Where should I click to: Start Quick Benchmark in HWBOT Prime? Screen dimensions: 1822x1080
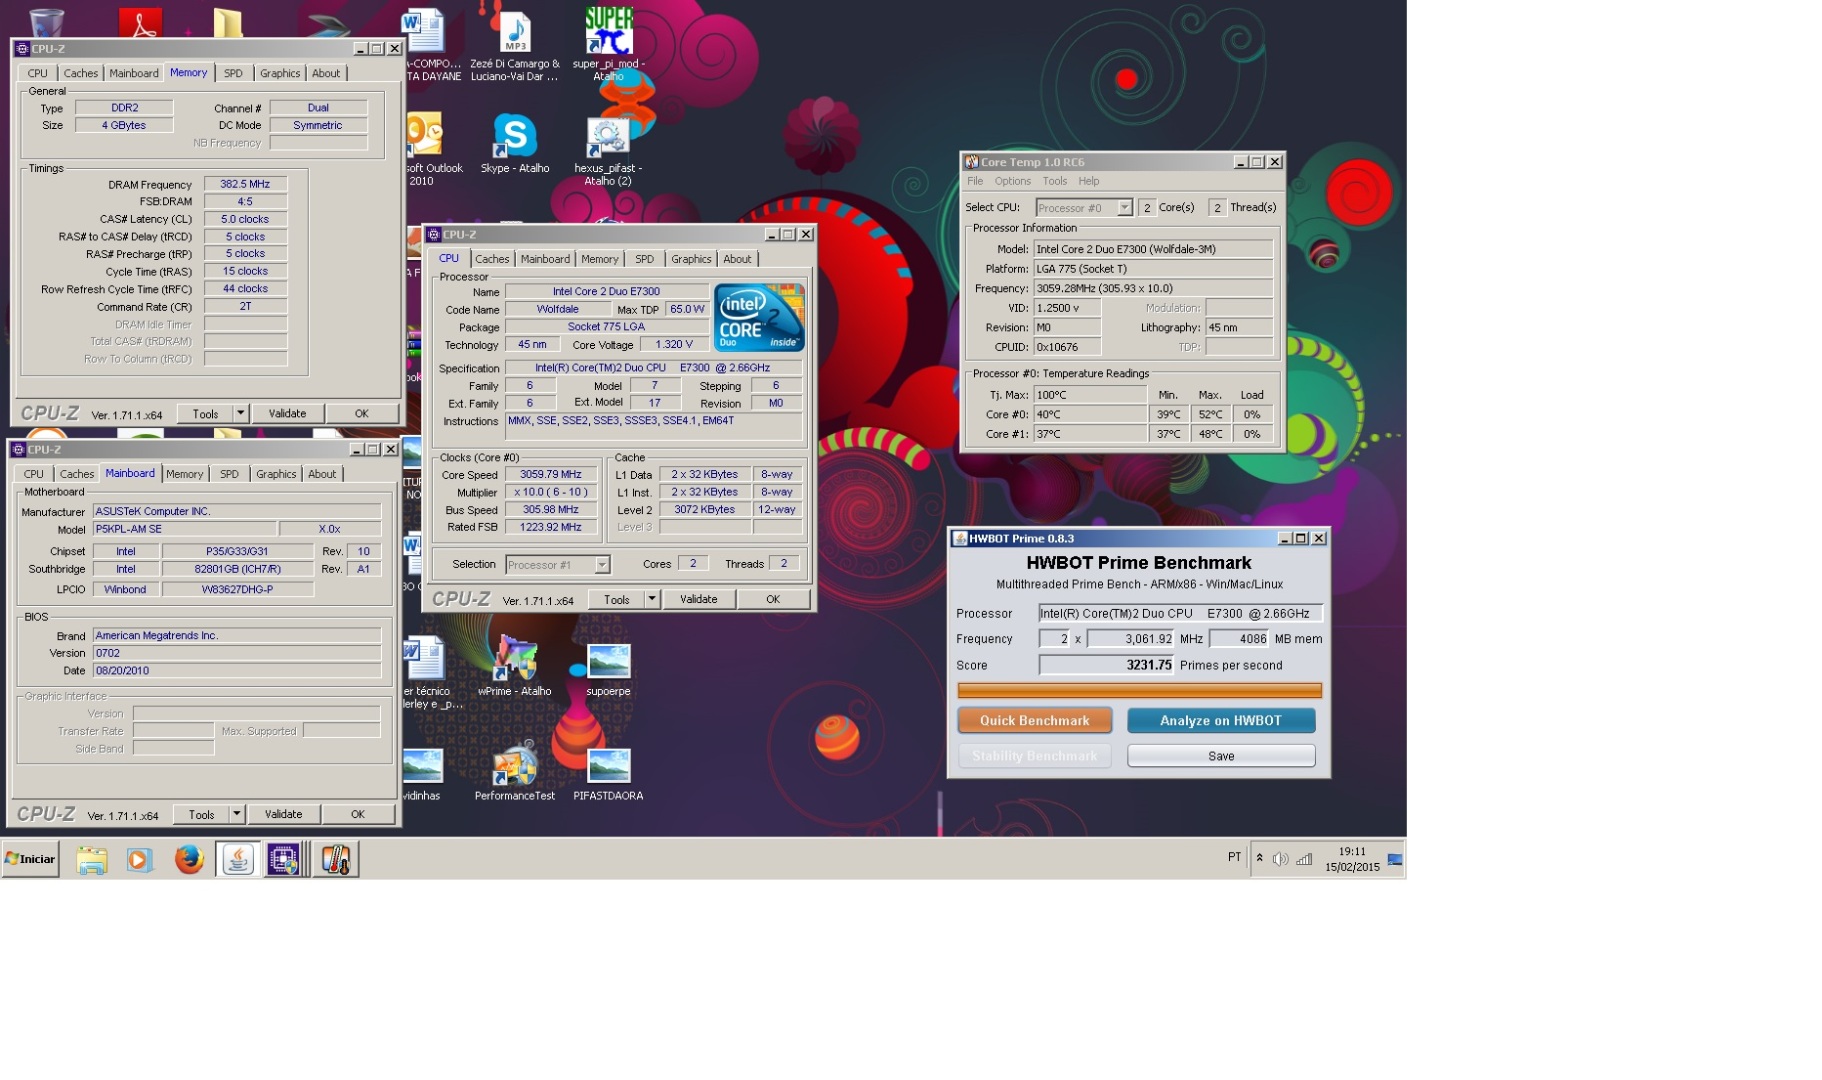1034,720
